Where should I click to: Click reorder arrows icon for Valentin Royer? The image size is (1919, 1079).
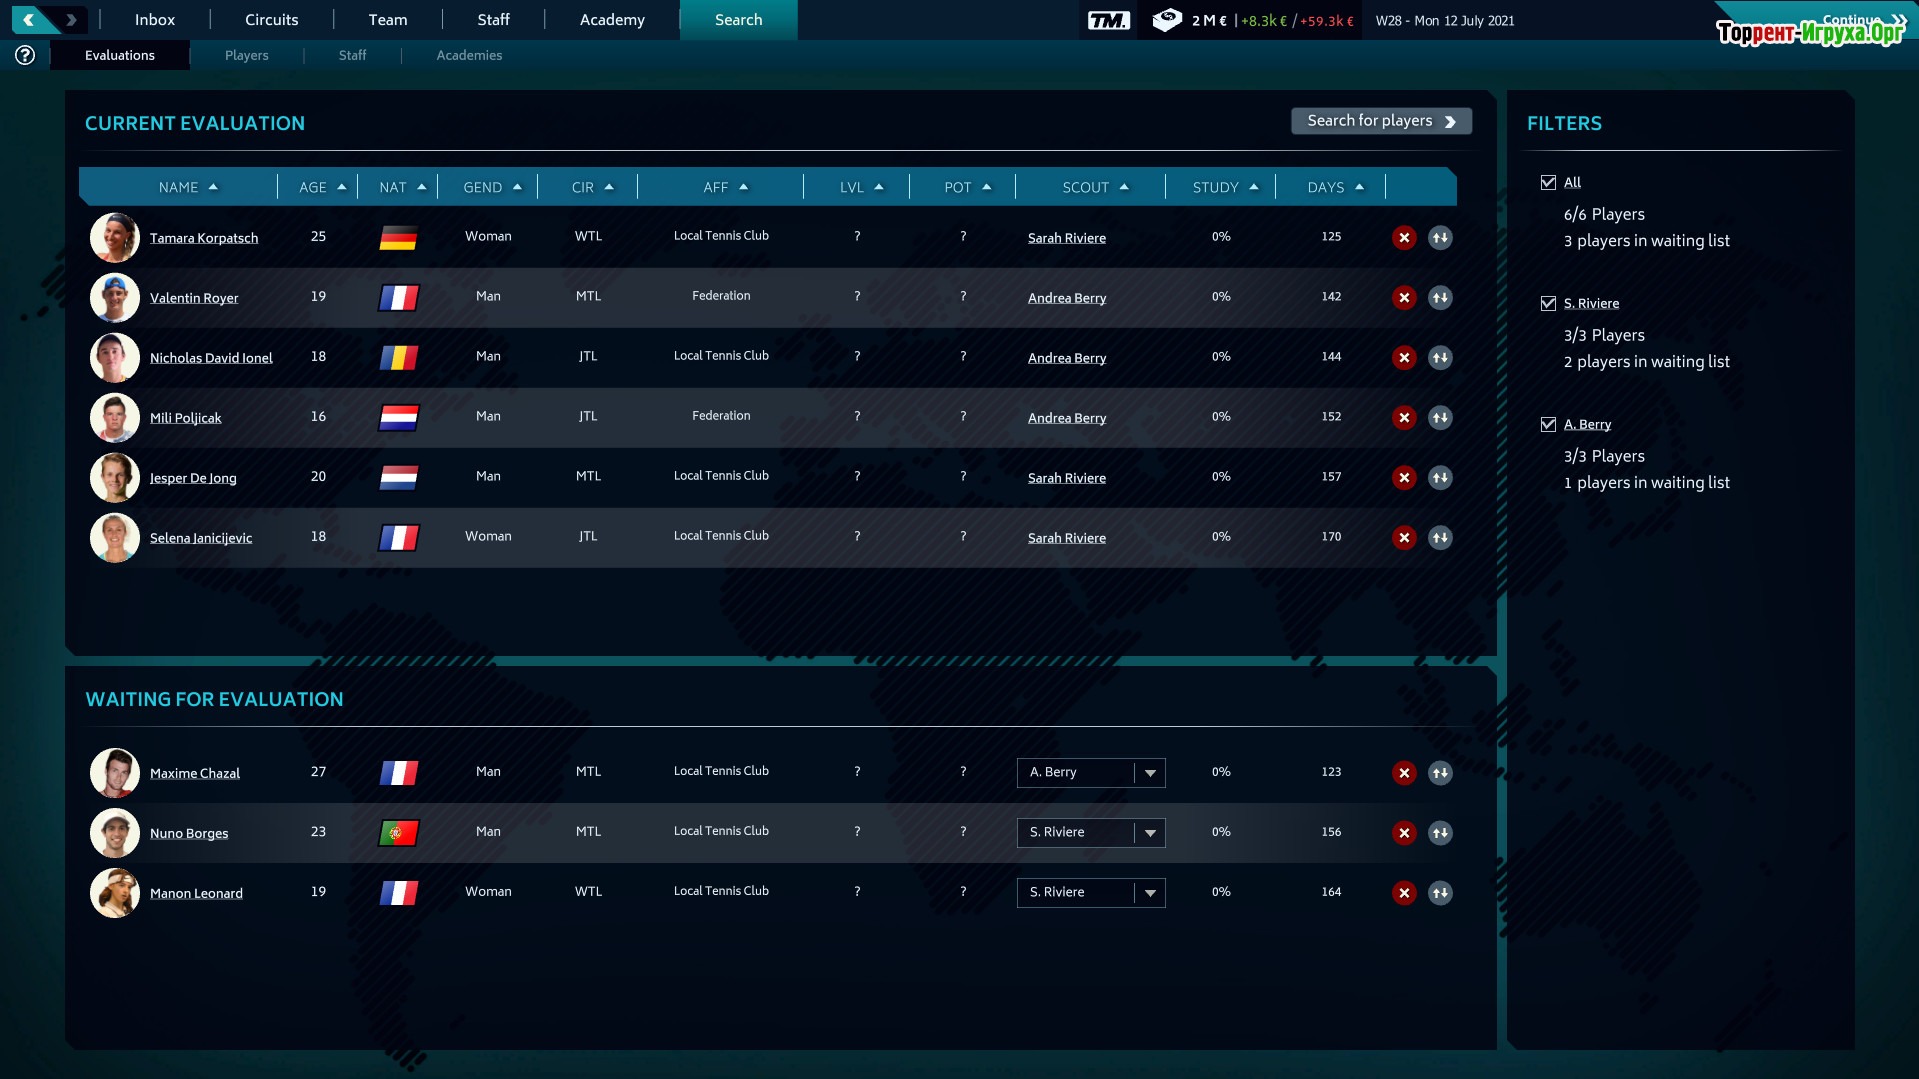[x=1440, y=298]
